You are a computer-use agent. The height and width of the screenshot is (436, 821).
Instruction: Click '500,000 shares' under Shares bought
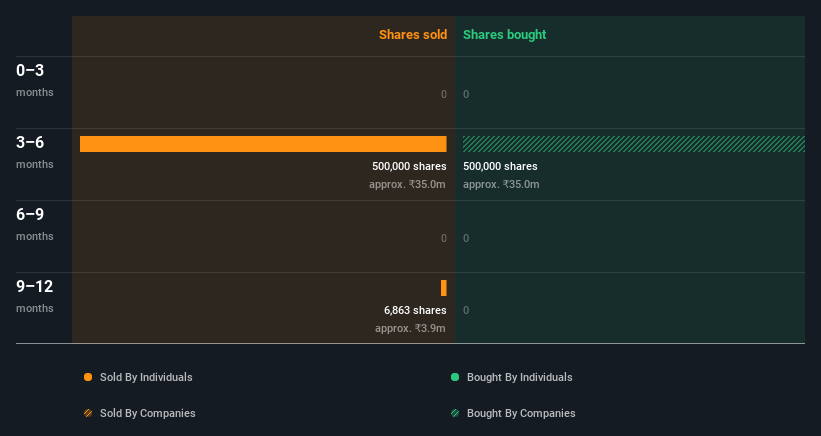click(500, 166)
